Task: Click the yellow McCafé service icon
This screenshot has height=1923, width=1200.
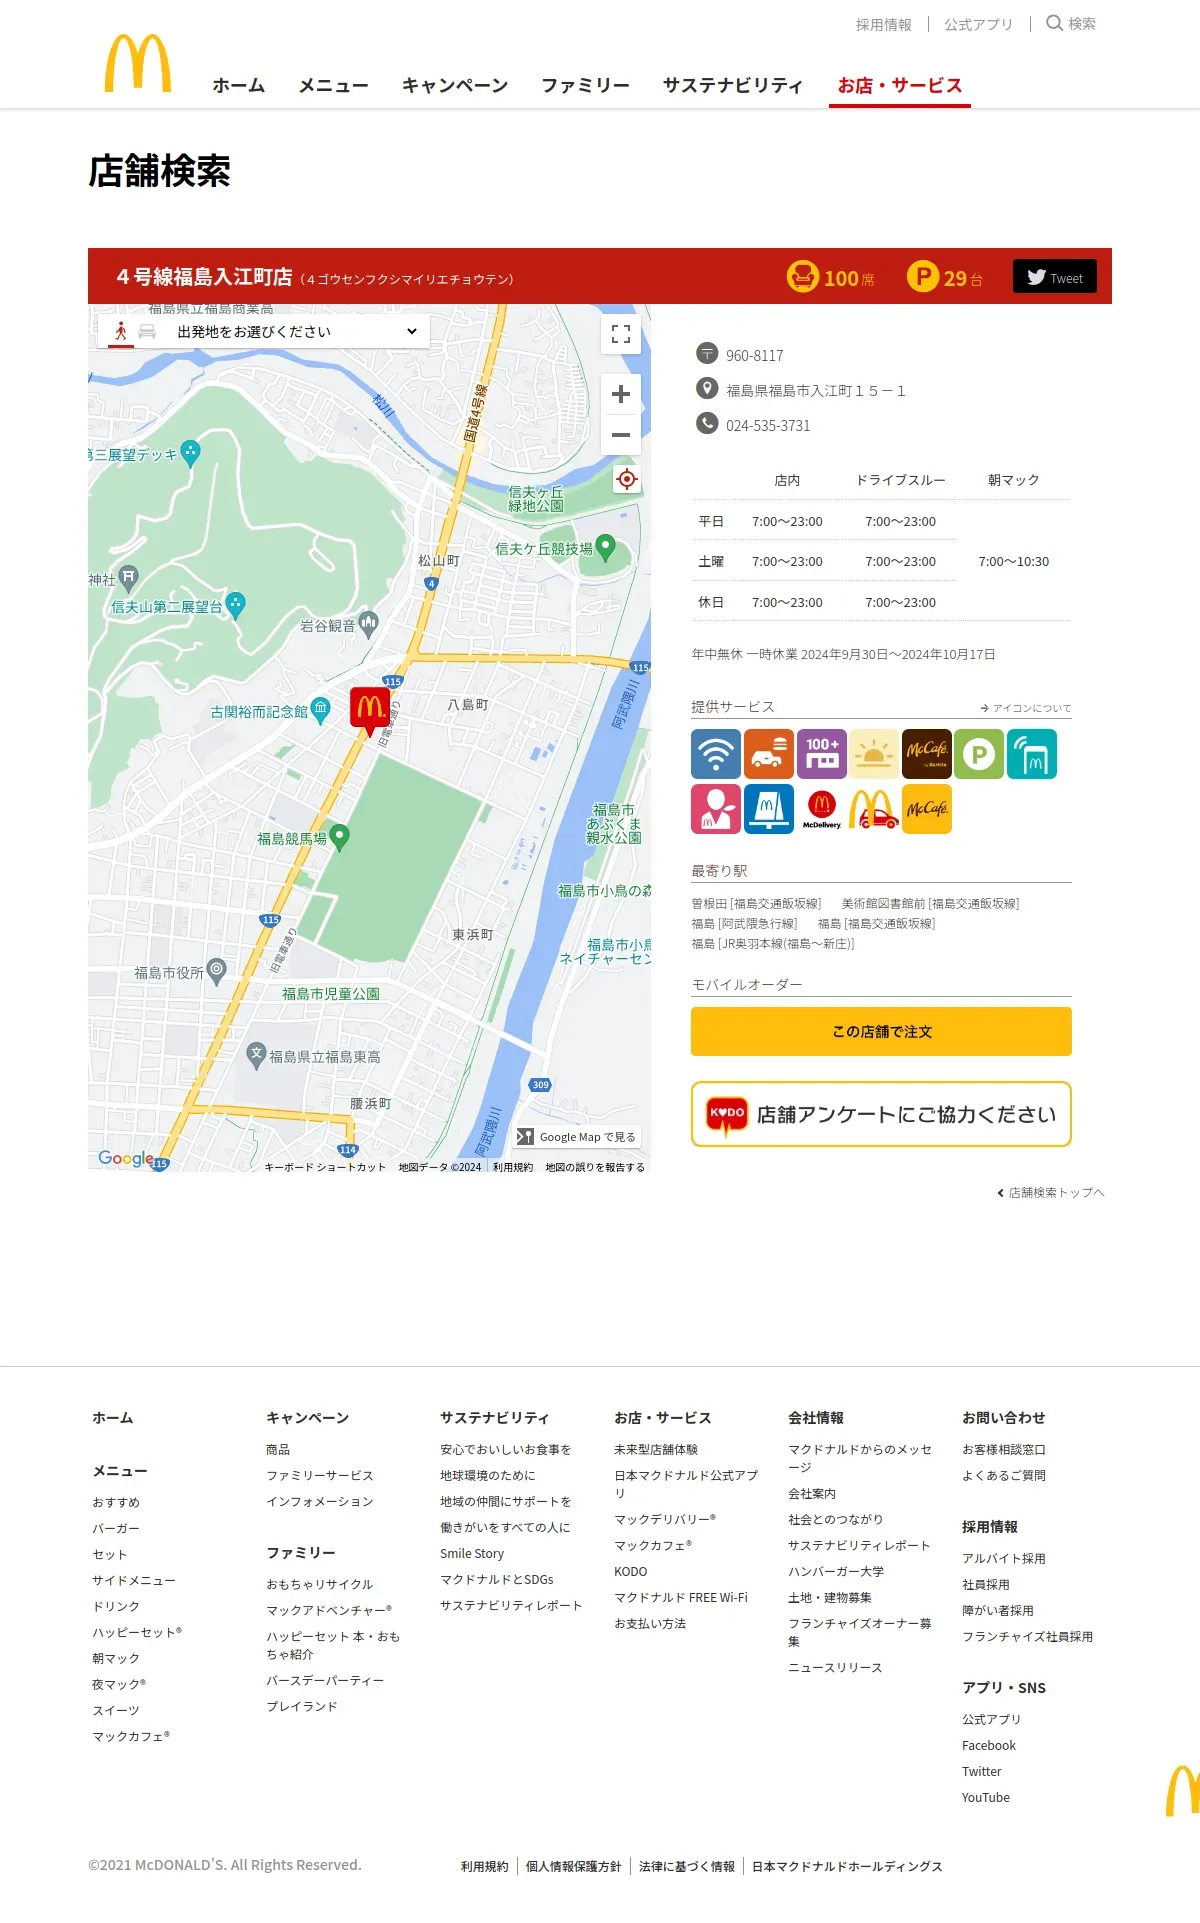Action: click(927, 809)
